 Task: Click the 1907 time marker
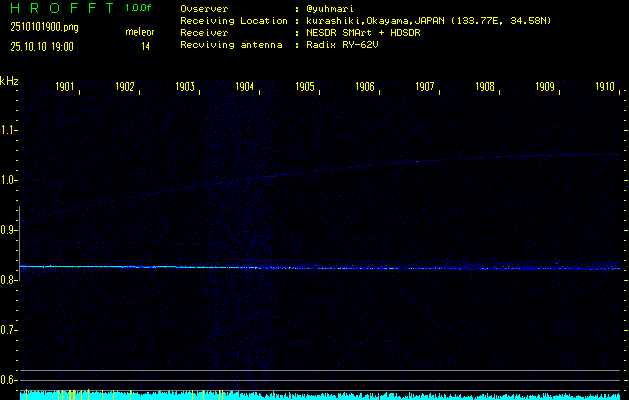425,87
